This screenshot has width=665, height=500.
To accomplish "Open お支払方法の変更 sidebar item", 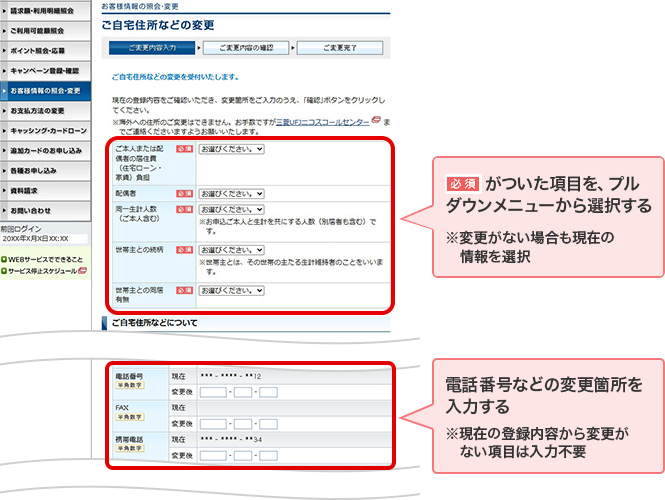I will (x=45, y=111).
